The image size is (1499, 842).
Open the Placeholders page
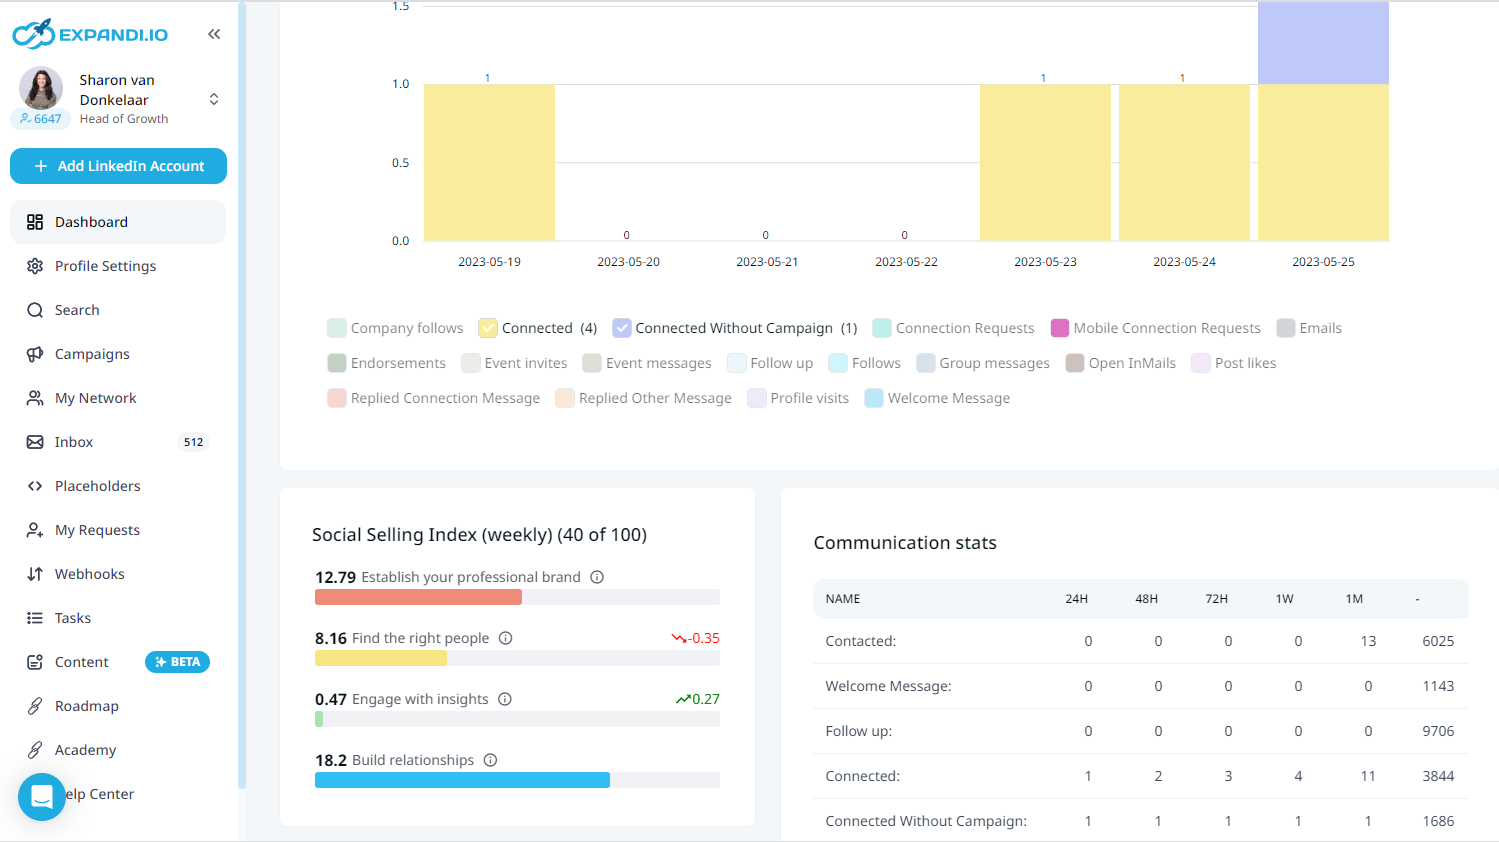(118, 486)
